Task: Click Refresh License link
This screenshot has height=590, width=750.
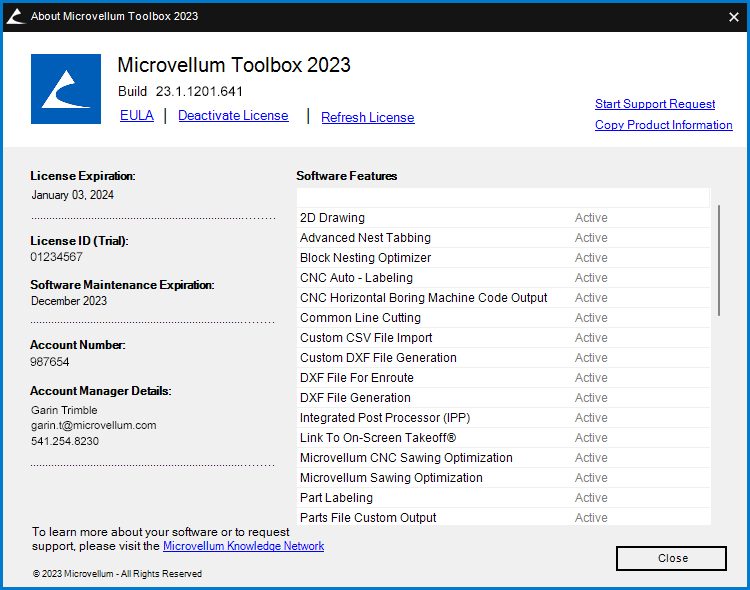Action: tap(367, 118)
